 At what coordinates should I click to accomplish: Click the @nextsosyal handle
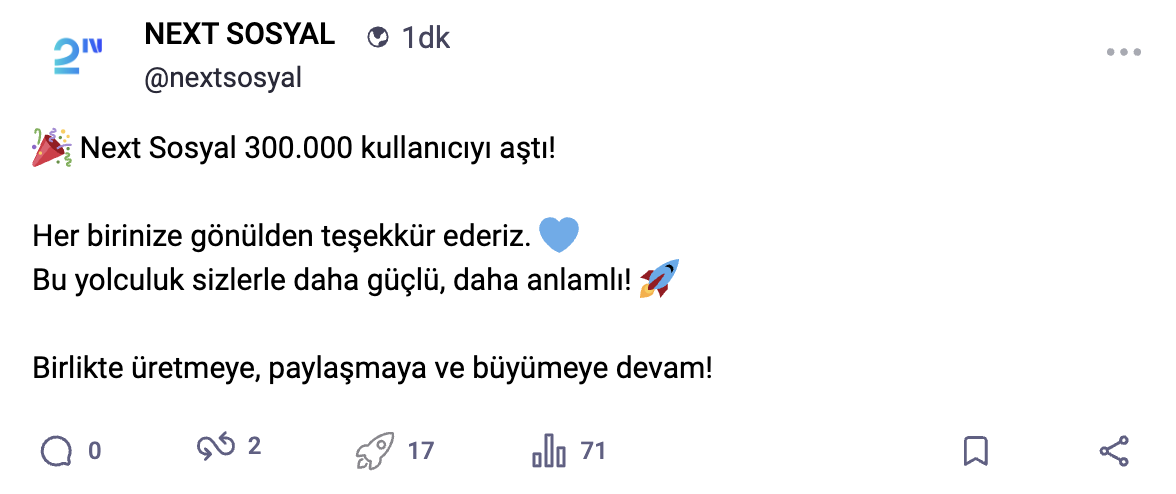point(223,78)
